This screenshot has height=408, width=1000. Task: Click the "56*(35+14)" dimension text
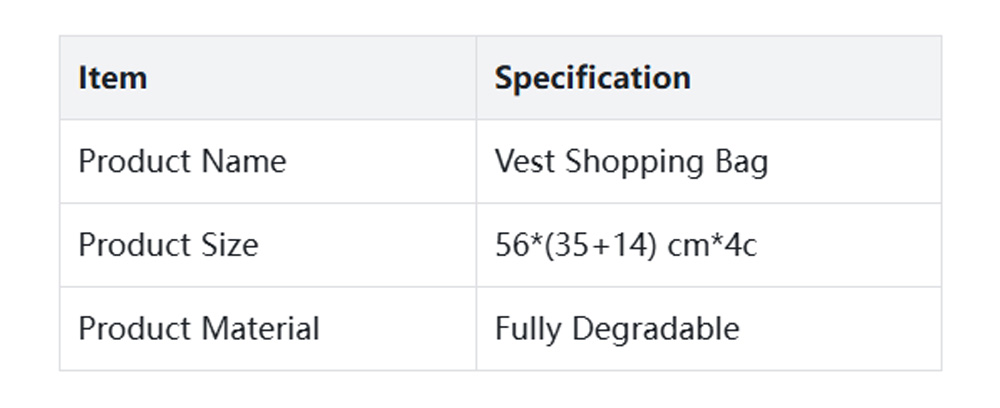click(x=575, y=245)
